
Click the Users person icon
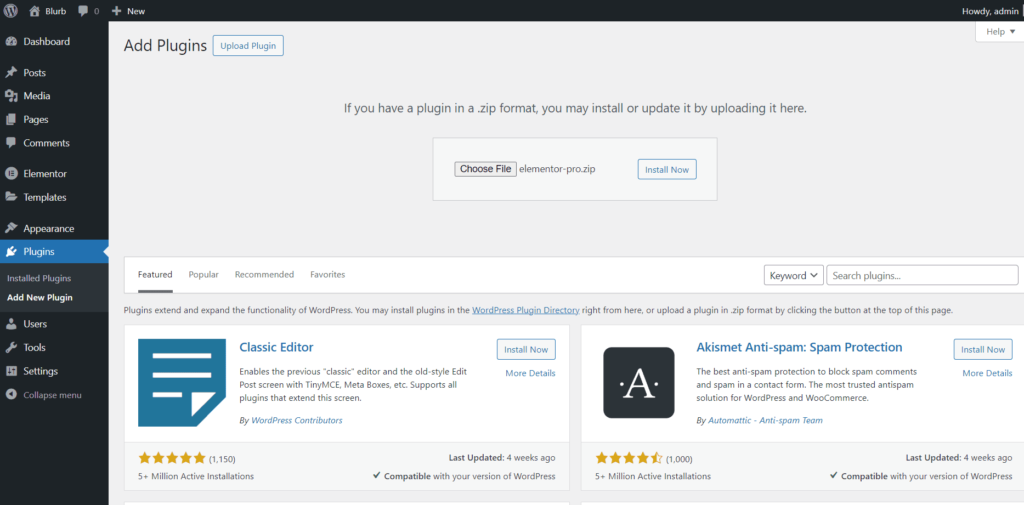(x=11, y=324)
